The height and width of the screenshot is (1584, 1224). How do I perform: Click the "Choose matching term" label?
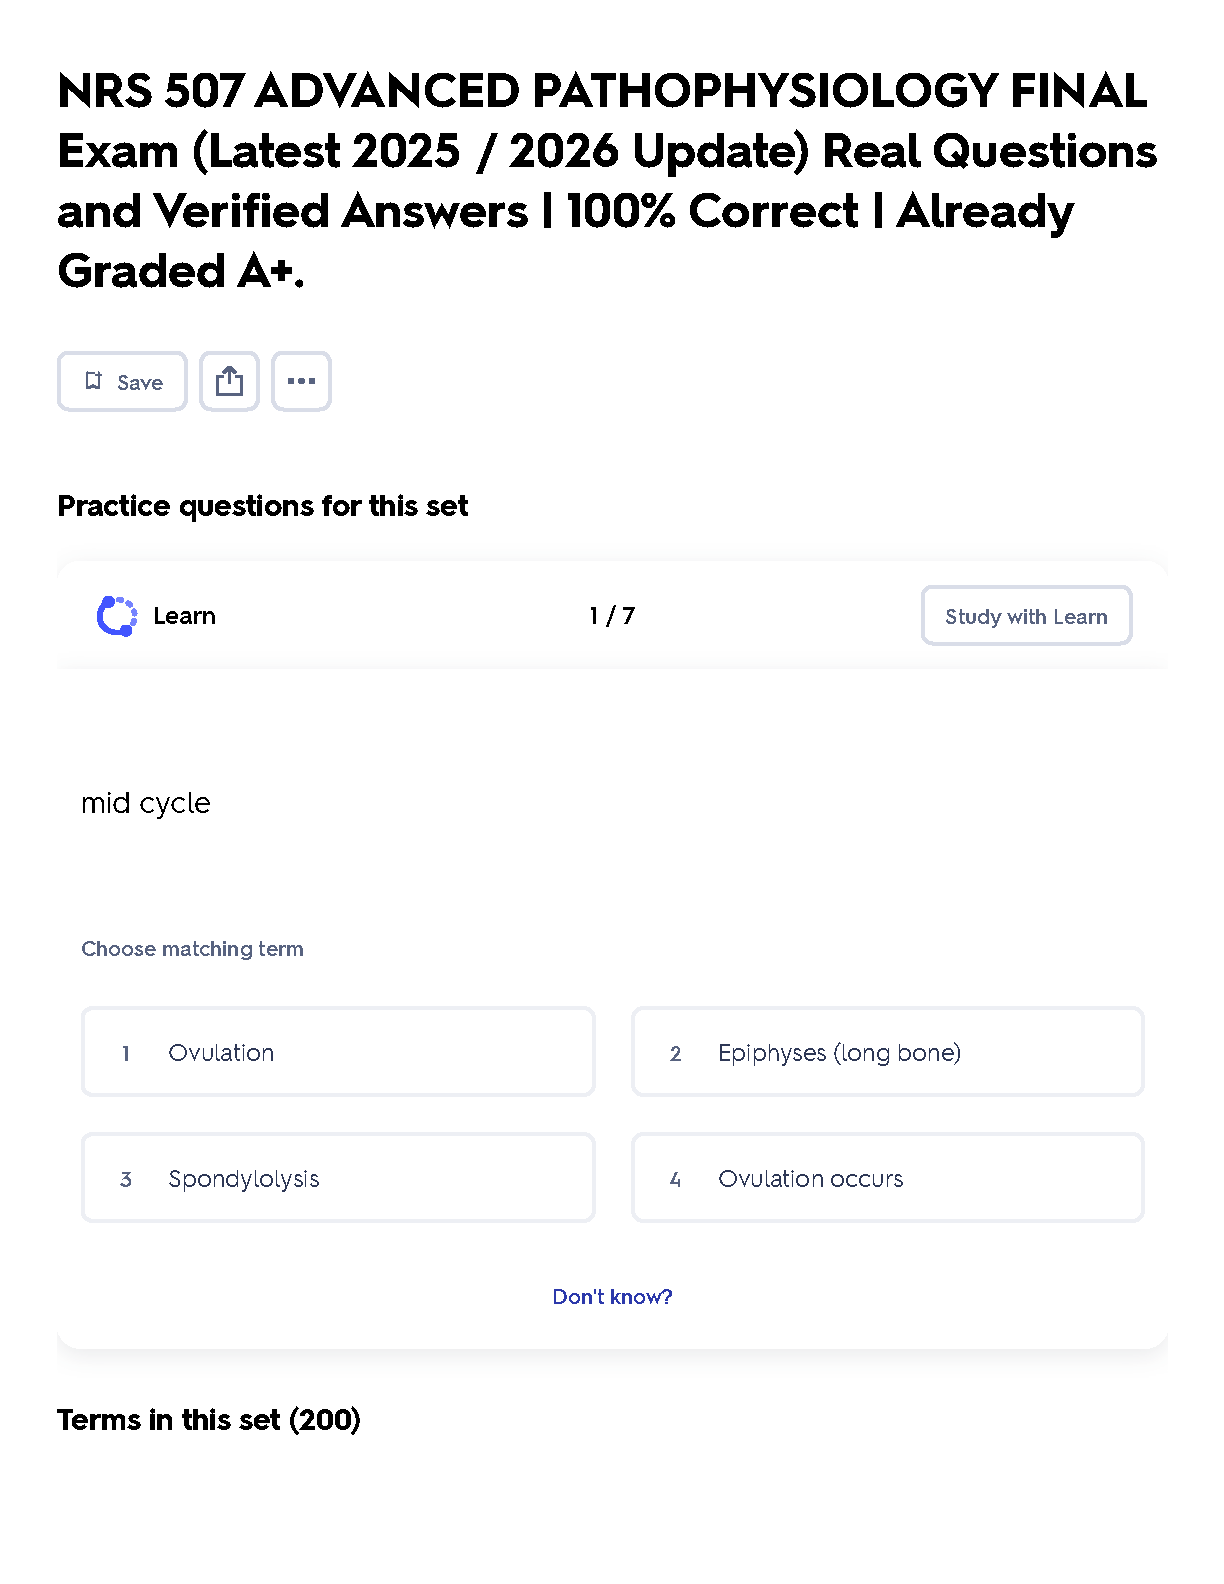(192, 949)
